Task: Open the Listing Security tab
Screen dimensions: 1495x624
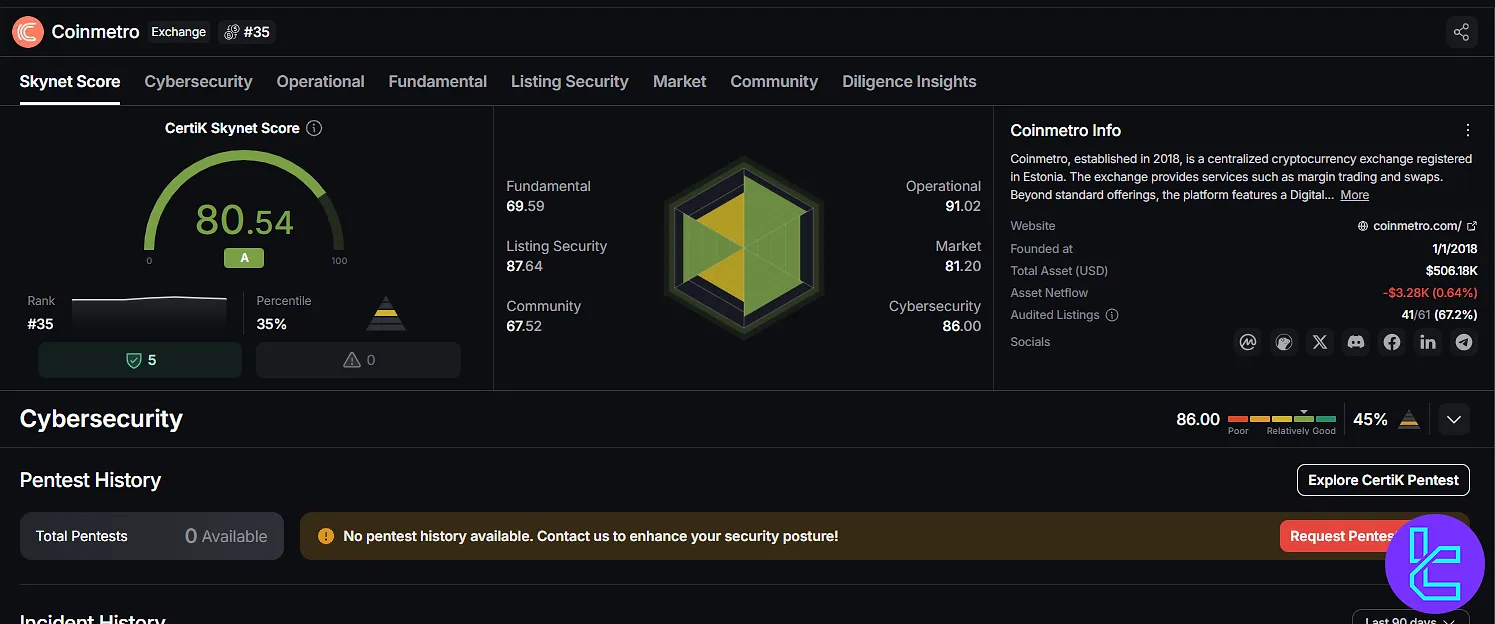Action: coord(570,82)
